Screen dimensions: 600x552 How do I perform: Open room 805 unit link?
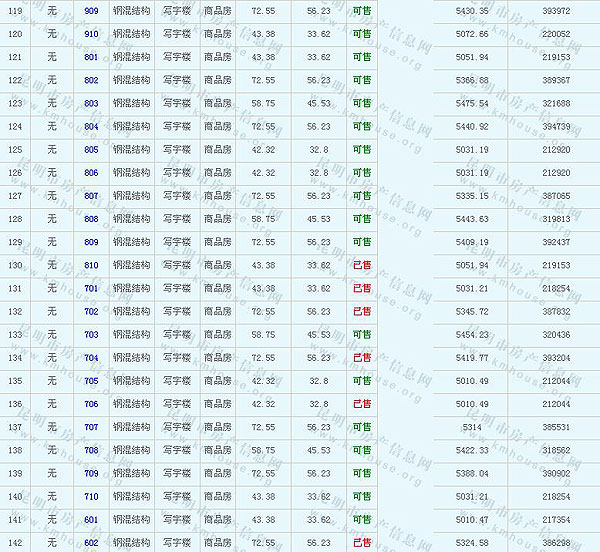coord(91,149)
